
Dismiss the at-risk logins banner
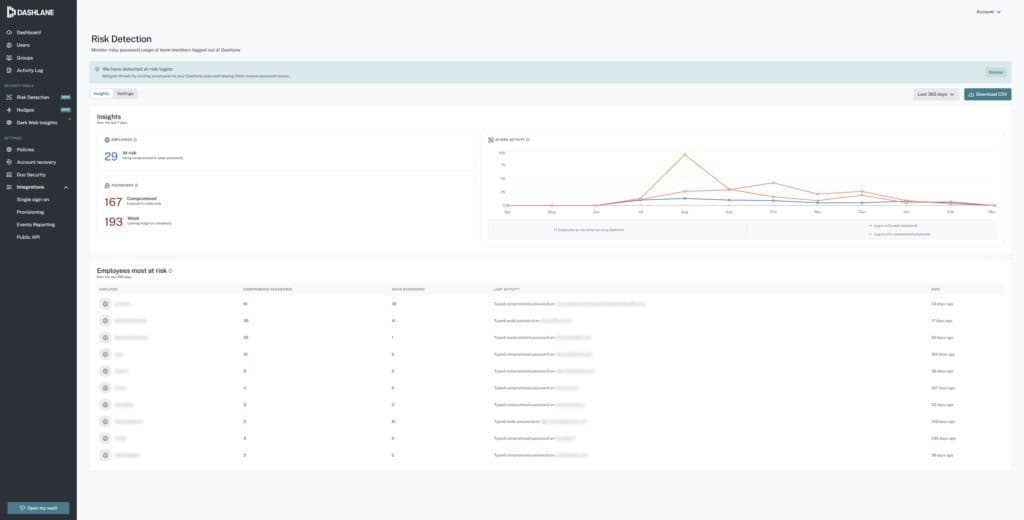click(995, 72)
